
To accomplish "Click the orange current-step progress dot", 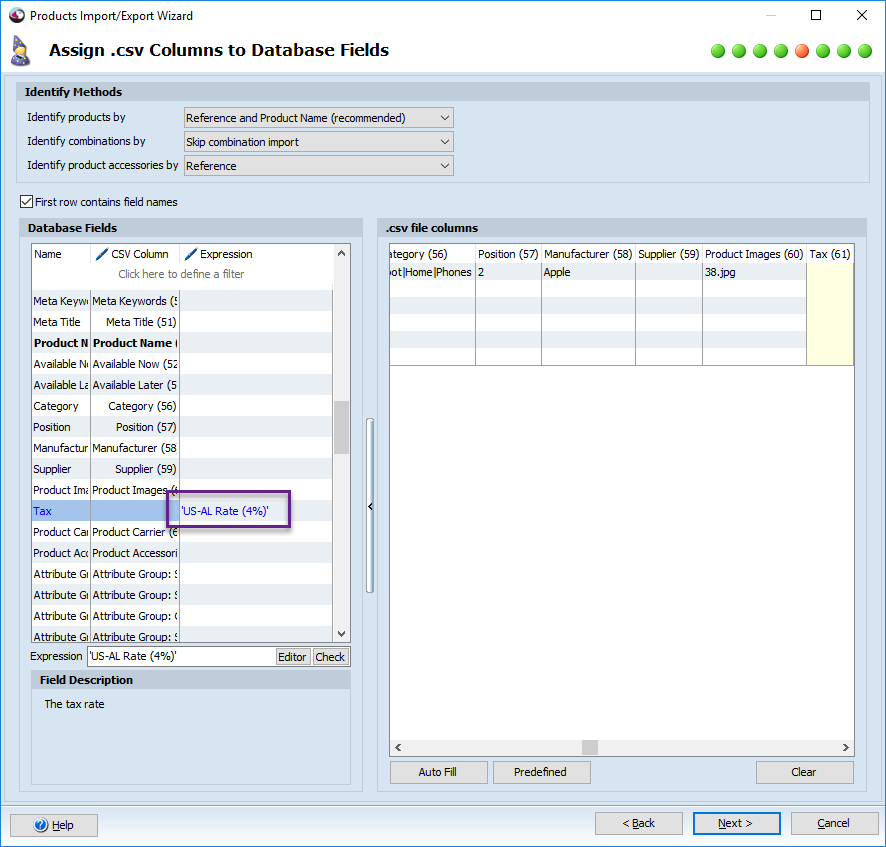I will click(802, 51).
